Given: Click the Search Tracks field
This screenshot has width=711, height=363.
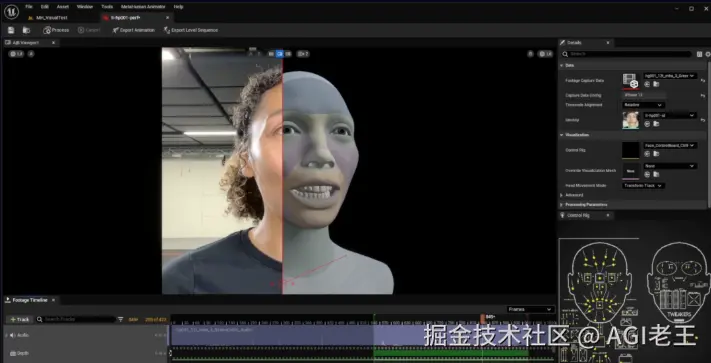Looking at the screenshot, I should click(x=75, y=319).
